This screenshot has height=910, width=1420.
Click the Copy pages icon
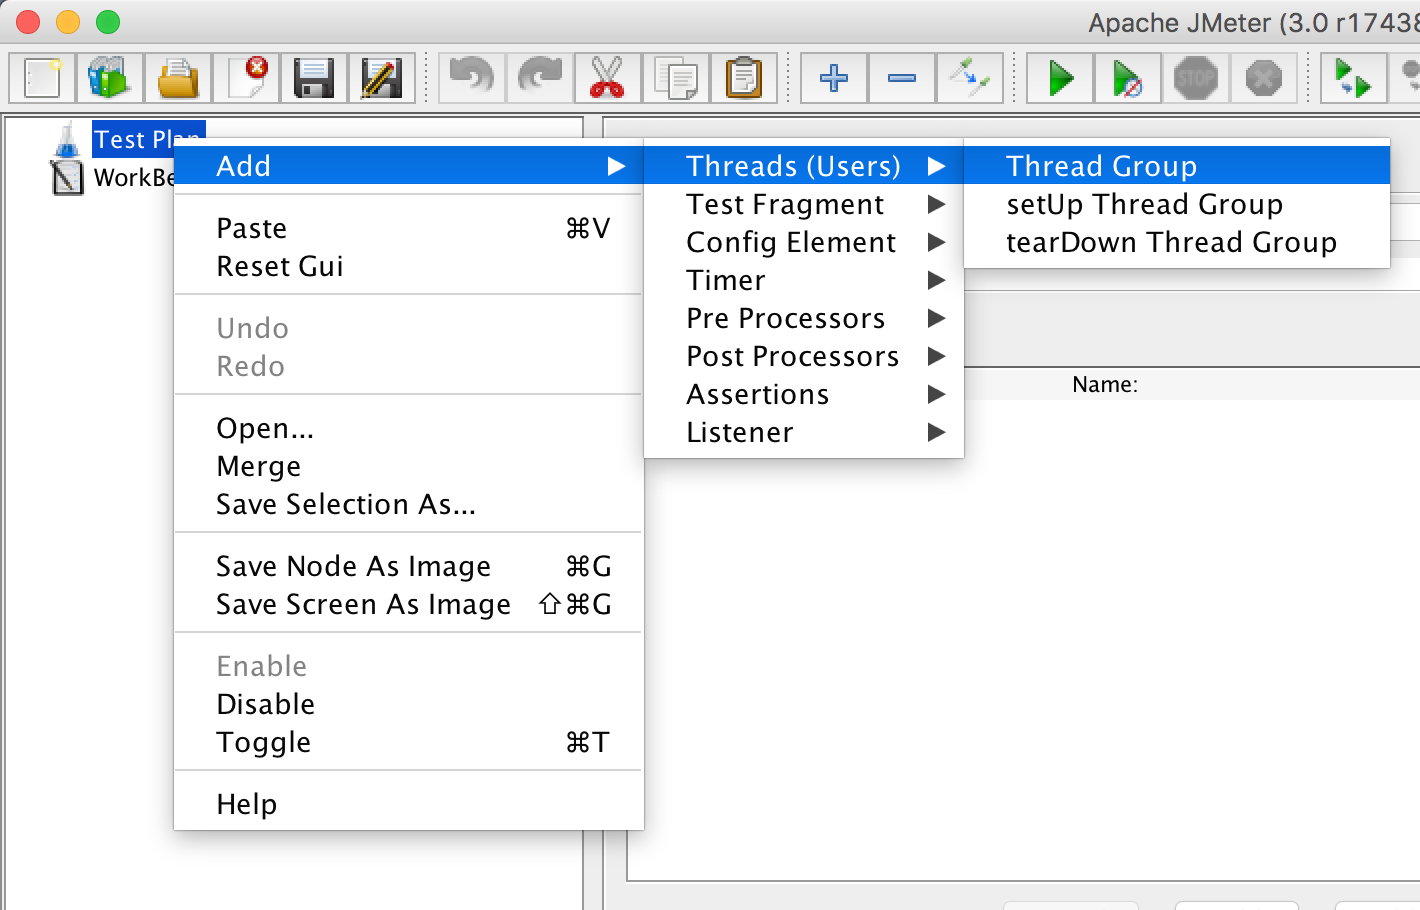(x=676, y=78)
